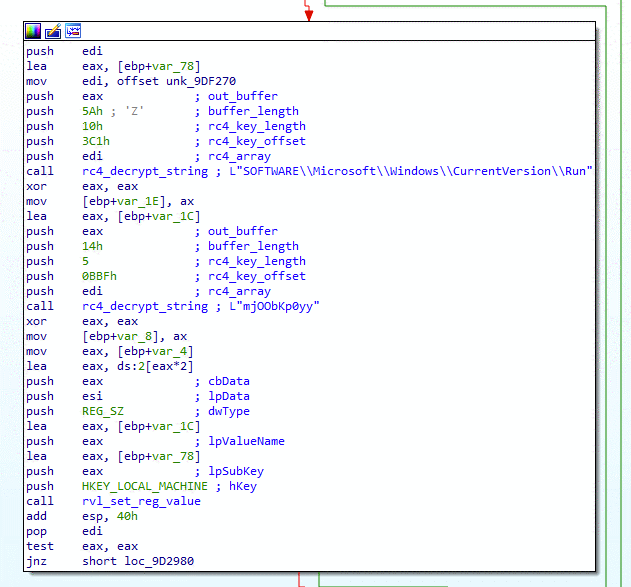Click var_4 operand
The height and width of the screenshot is (587, 631).
pyautogui.click(x=169, y=351)
